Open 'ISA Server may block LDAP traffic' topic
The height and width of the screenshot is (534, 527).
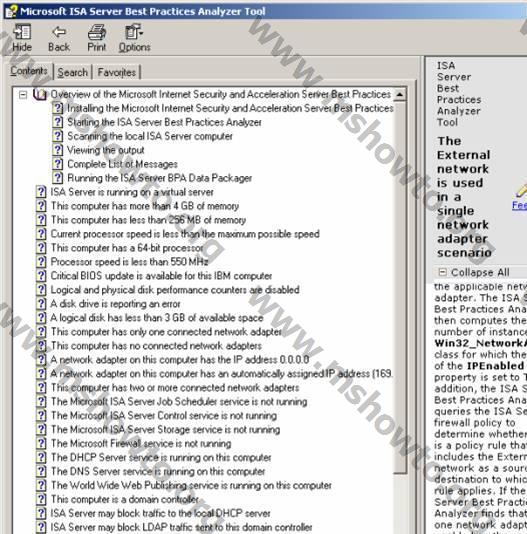click(181, 528)
